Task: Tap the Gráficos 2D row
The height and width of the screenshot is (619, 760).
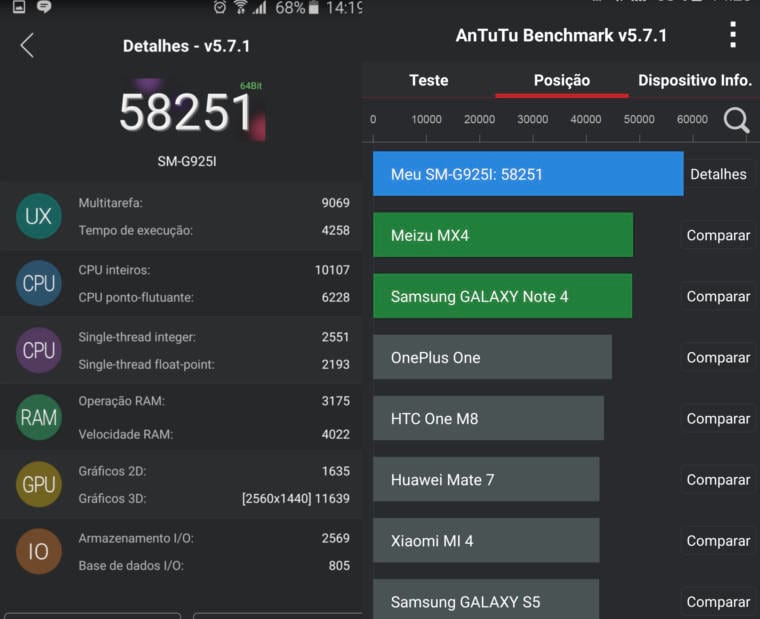Action: coord(214,471)
